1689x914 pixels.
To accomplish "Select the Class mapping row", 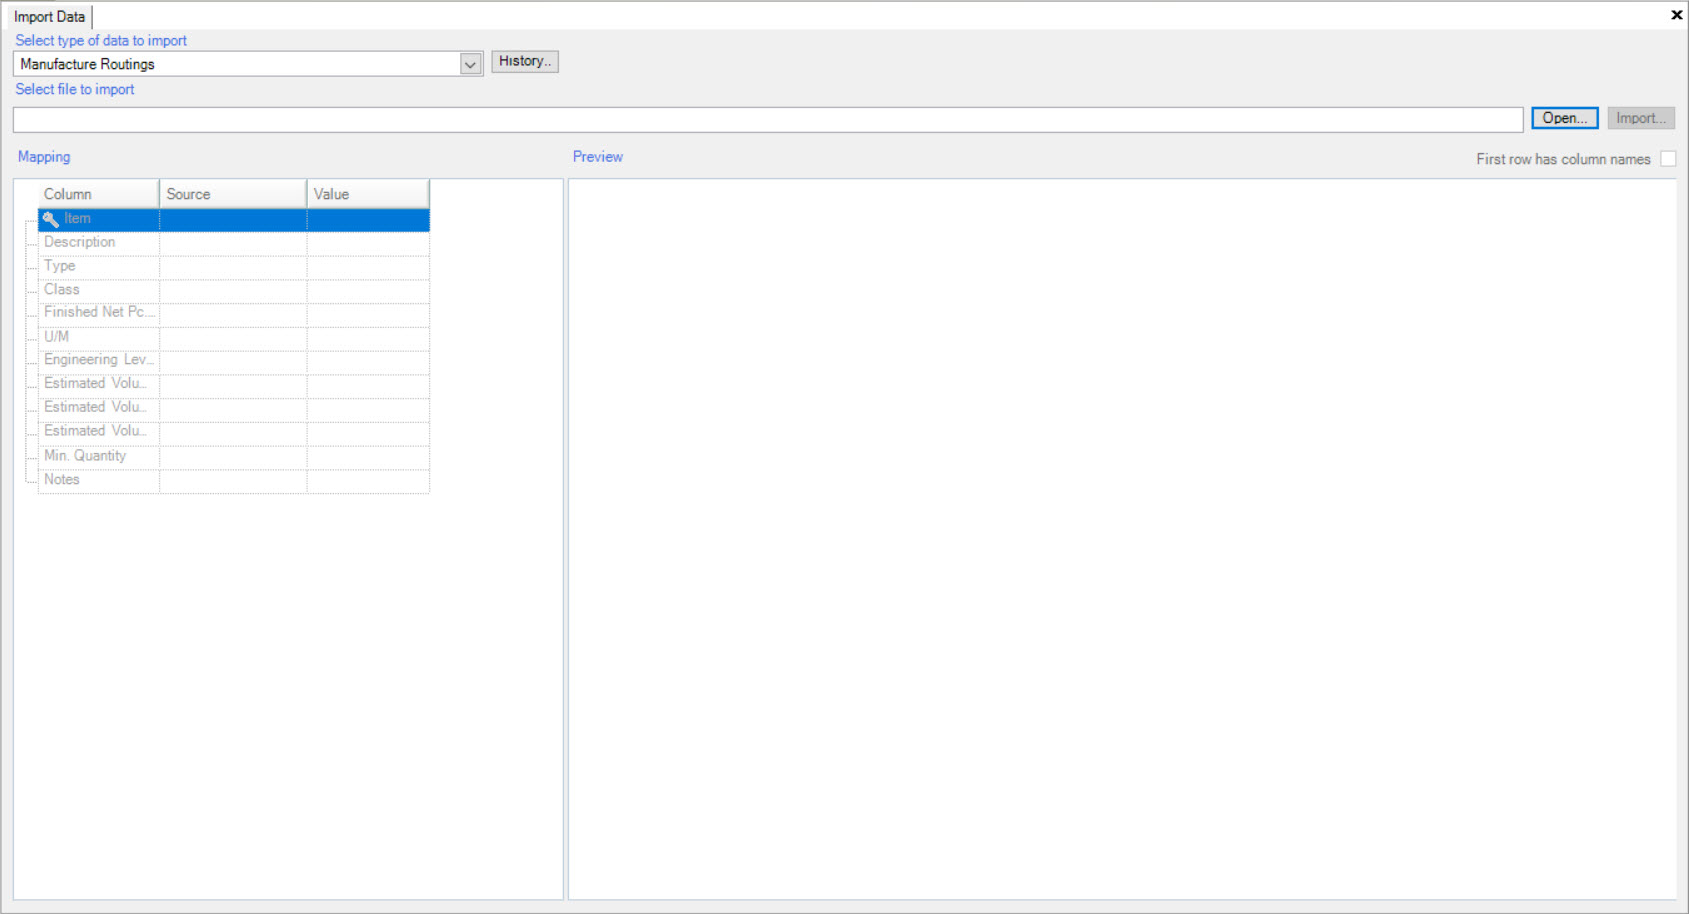I will (233, 290).
